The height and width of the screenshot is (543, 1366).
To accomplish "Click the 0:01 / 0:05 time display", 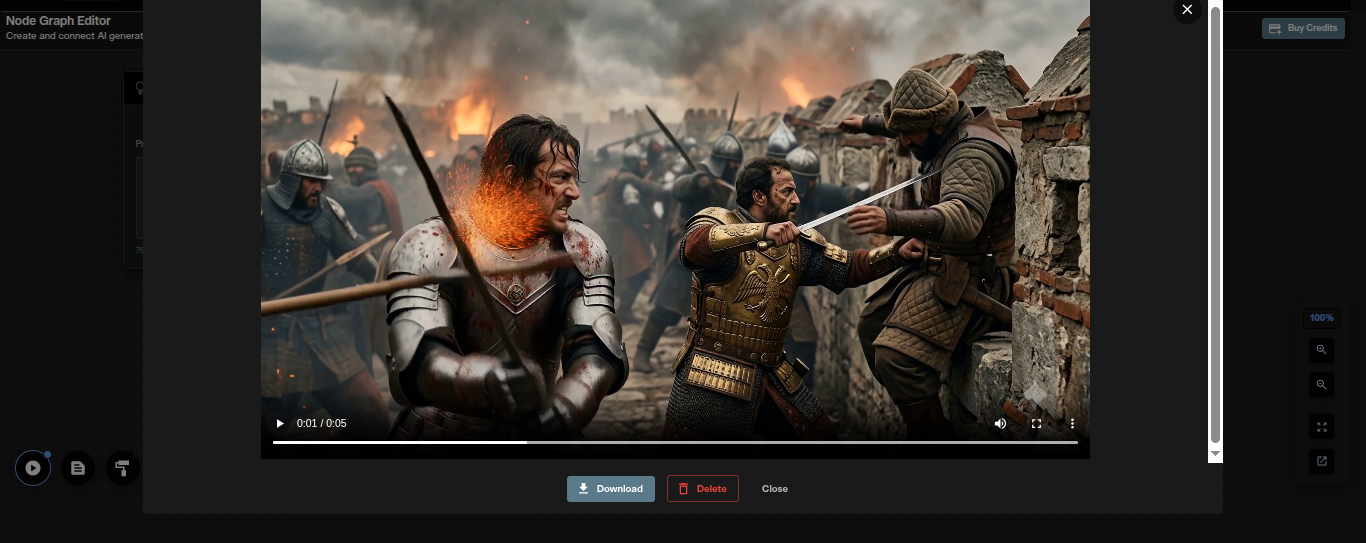I will tap(322, 423).
